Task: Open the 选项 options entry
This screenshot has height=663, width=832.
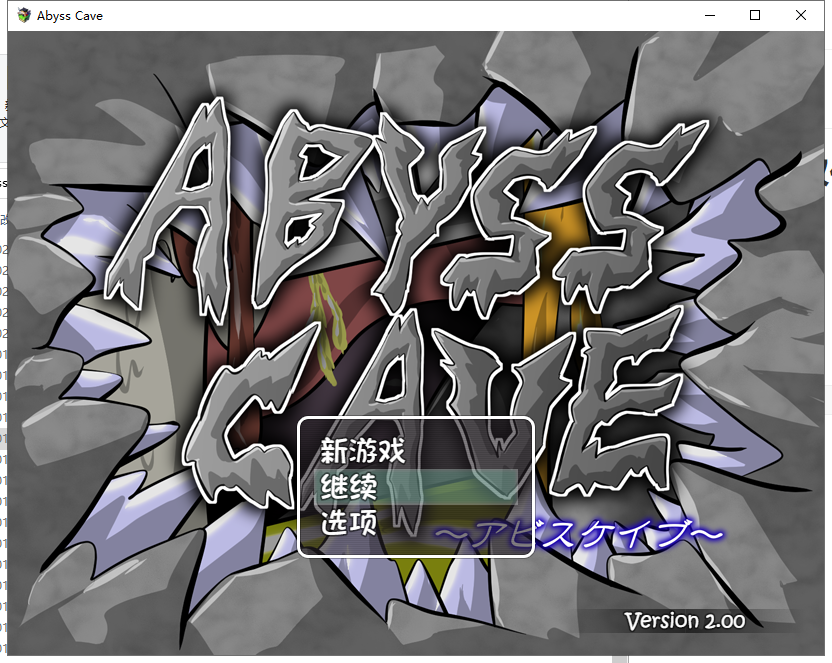Action: coord(348,521)
